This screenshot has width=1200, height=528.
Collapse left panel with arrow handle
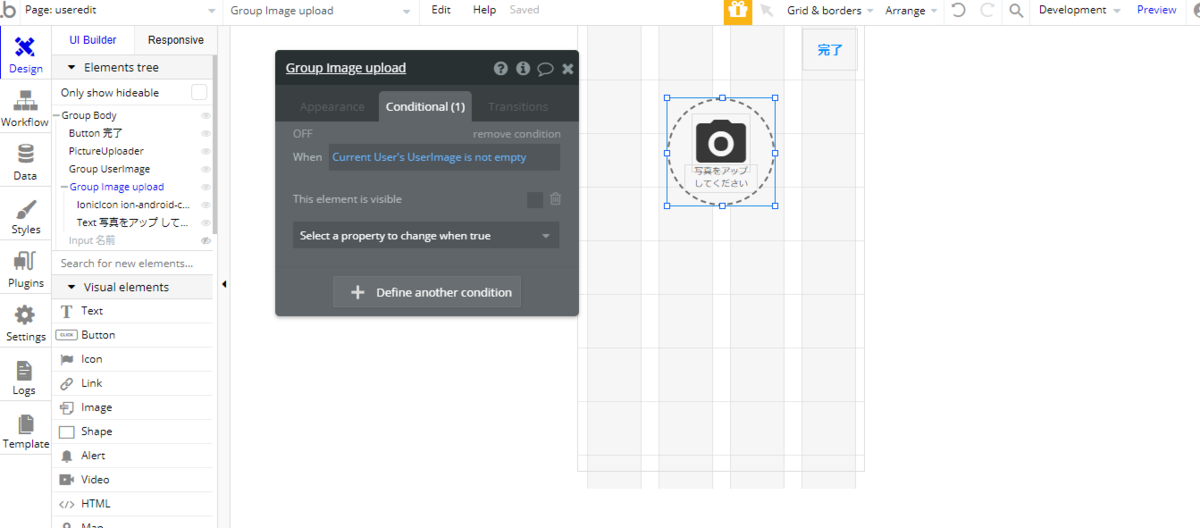(224, 285)
